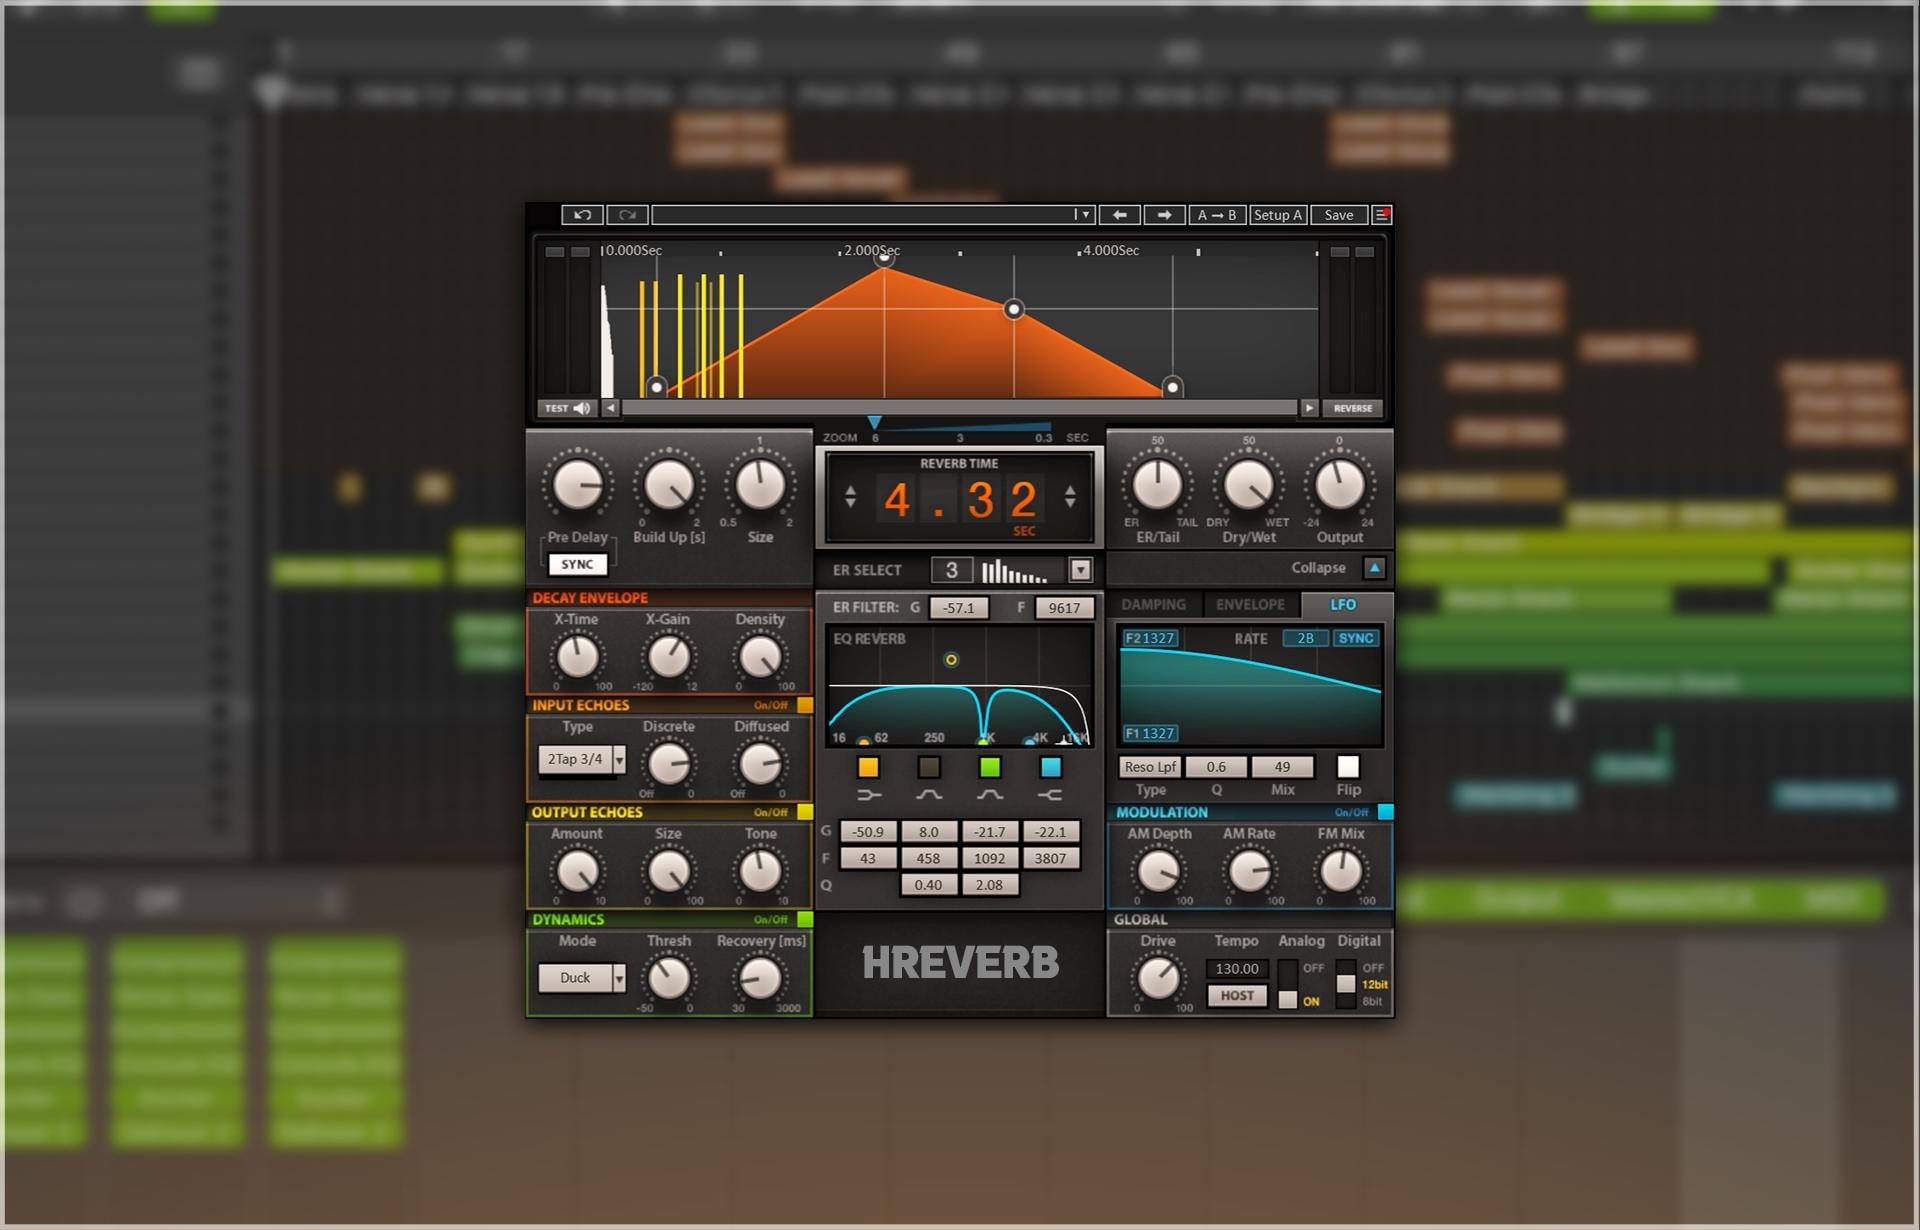Click EQ Q value 2.08
1920x1230 pixels.
(989, 885)
